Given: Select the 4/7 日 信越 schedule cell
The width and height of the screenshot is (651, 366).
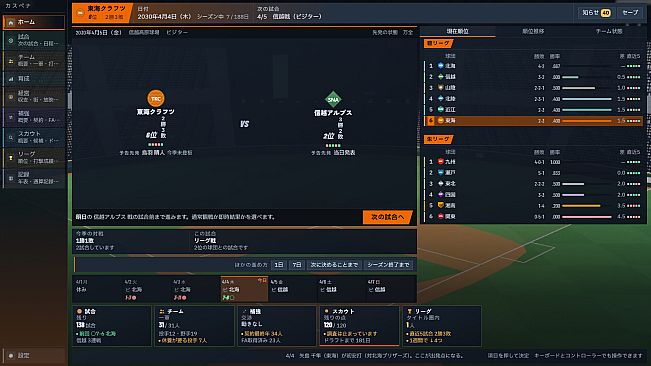Looking at the screenshot, I should 390,289.
